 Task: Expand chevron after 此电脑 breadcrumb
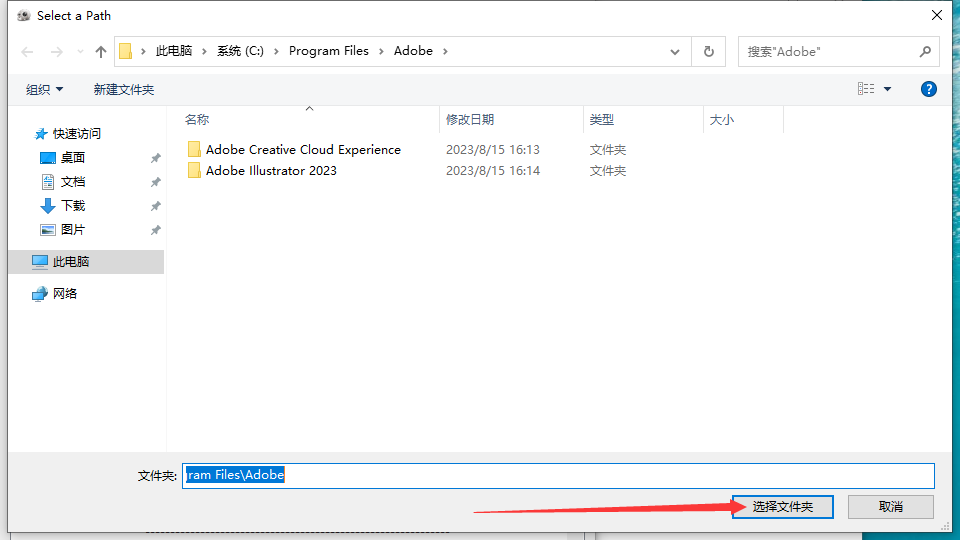(x=204, y=51)
